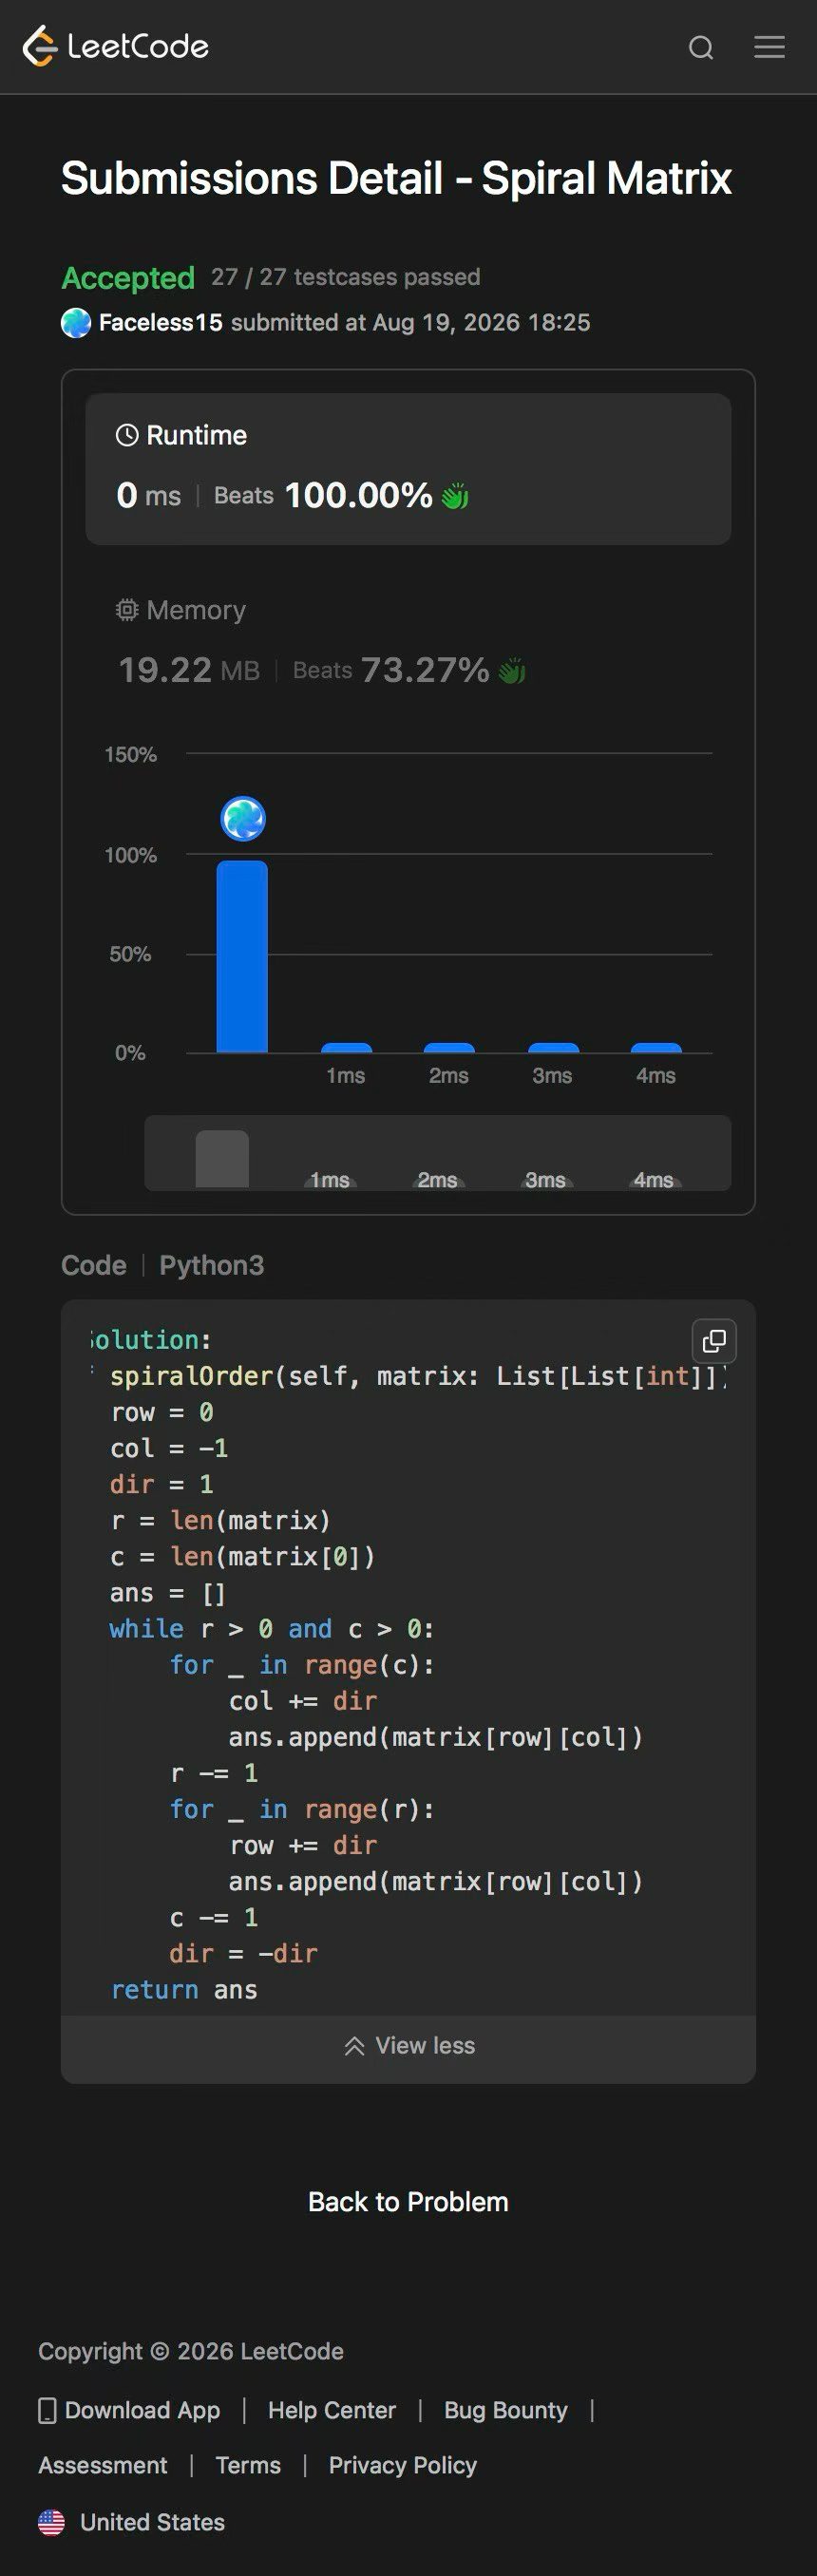The image size is (817, 2576).
Task: Click the 19.22 MB memory value
Action: (x=189, y=670)
